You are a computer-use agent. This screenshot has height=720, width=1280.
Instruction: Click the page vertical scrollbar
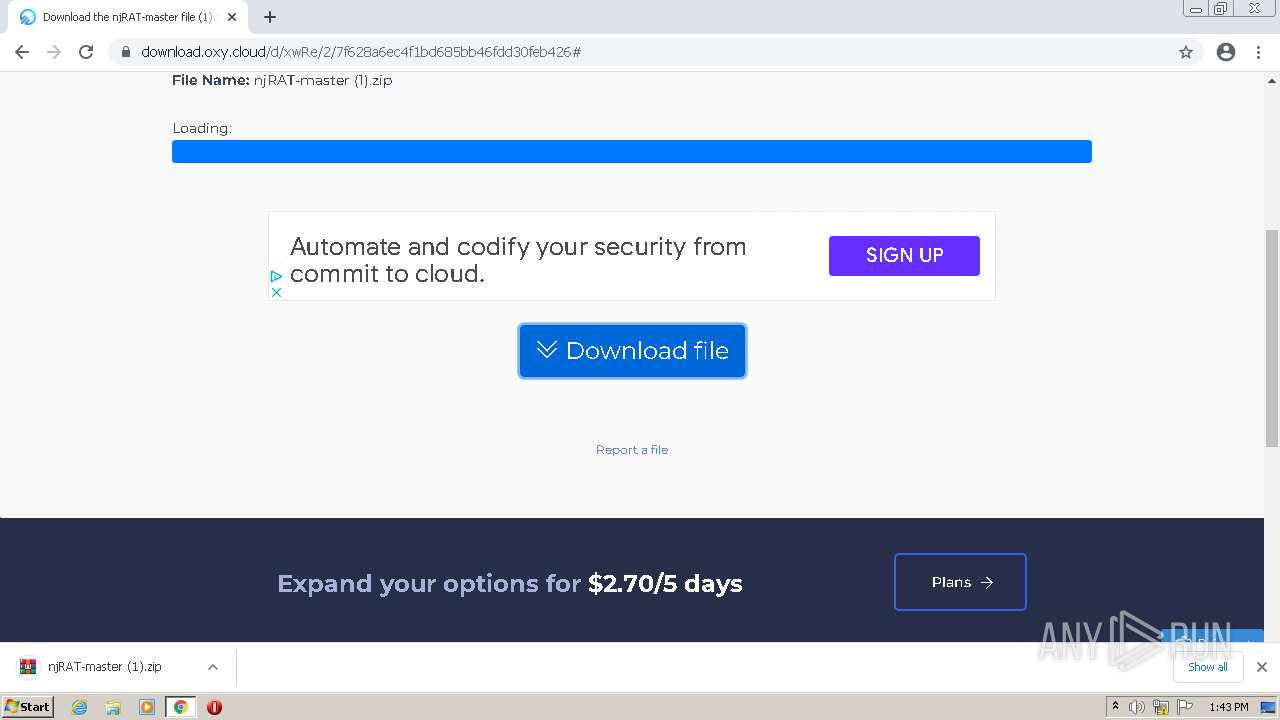1272,338
